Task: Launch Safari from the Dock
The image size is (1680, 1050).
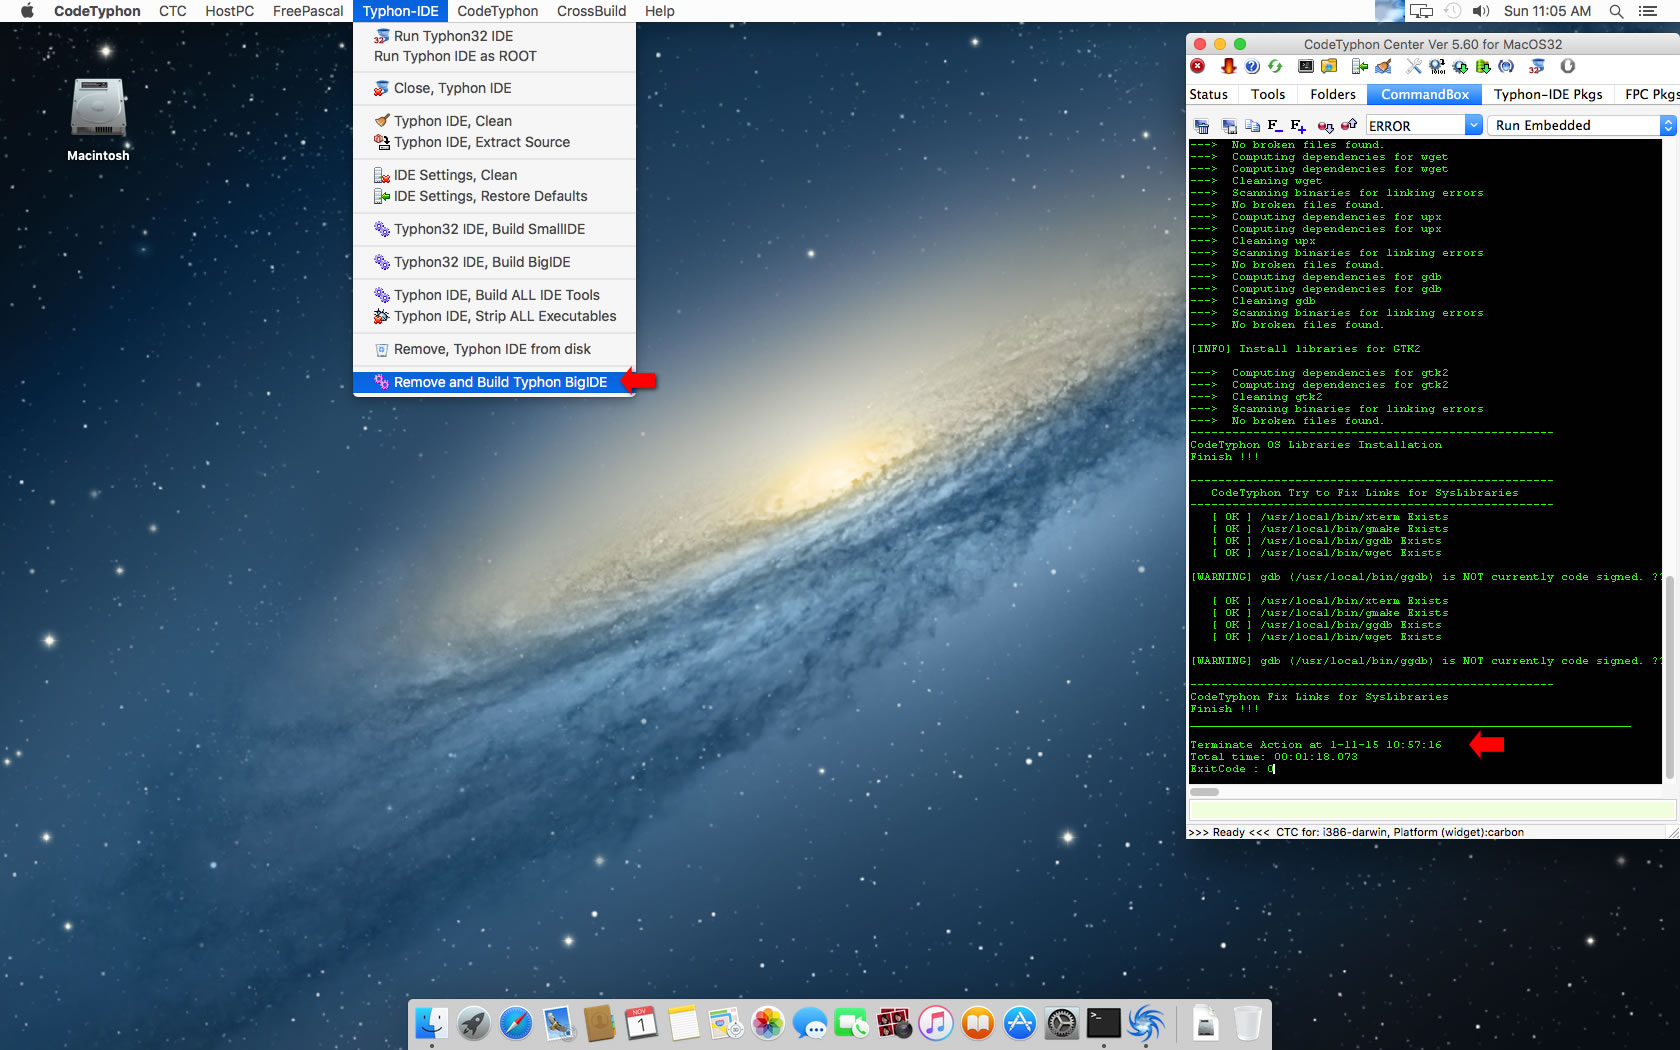Action: tap(516, 1023)
